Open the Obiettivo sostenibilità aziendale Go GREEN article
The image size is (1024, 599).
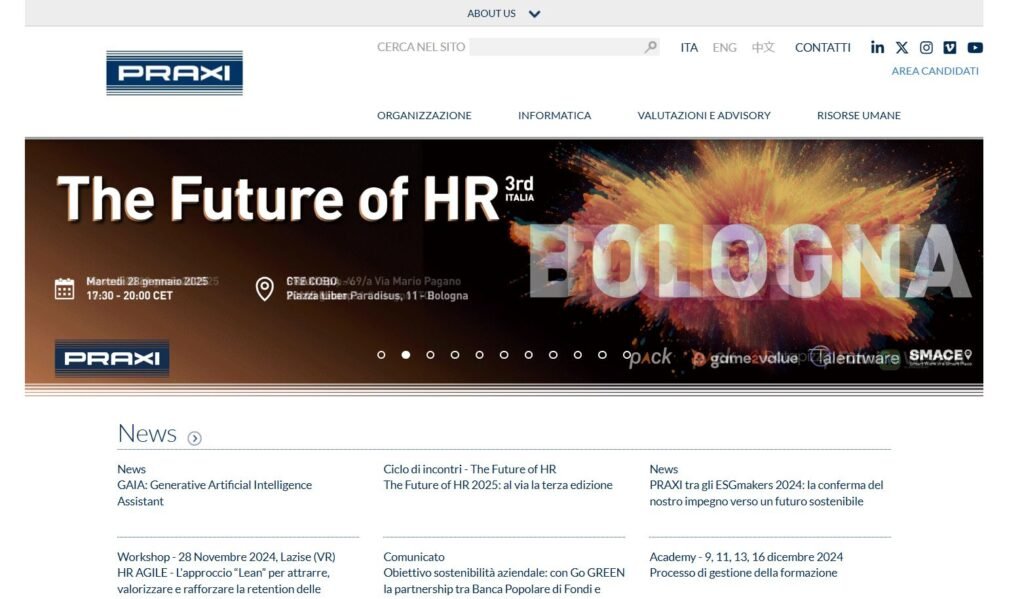coord(504,581)
